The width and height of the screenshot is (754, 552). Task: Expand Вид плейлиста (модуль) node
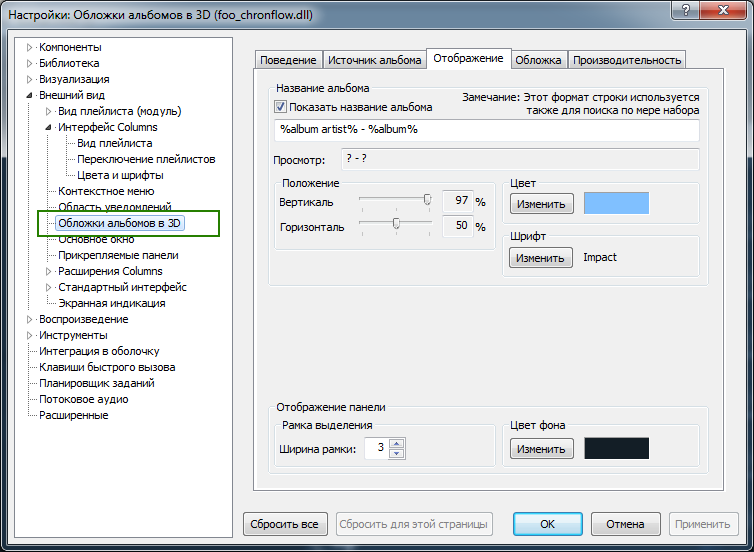click(48, 112)
